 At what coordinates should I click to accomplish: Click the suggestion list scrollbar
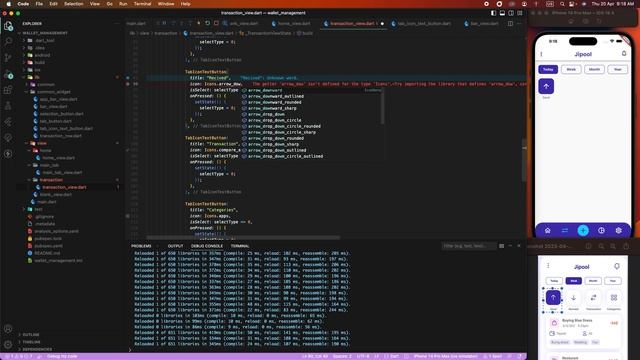[382, 106]
